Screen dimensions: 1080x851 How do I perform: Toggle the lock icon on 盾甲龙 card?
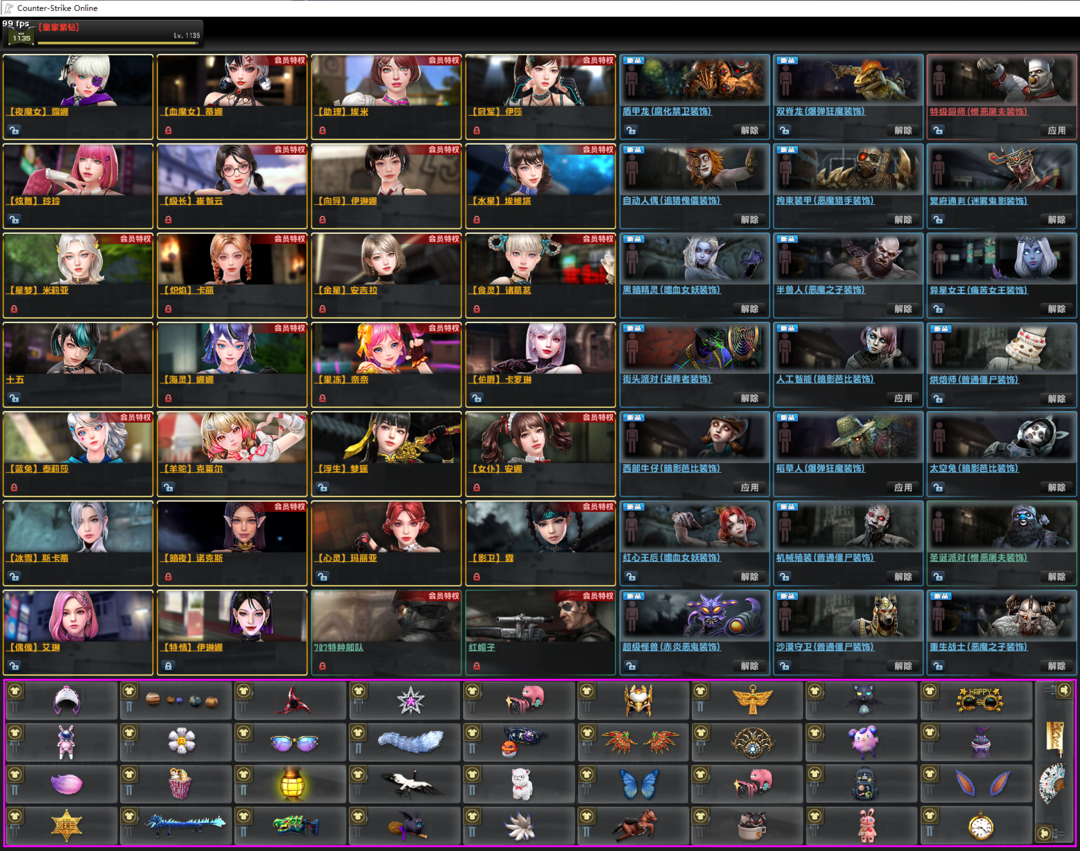pos(631,130)
